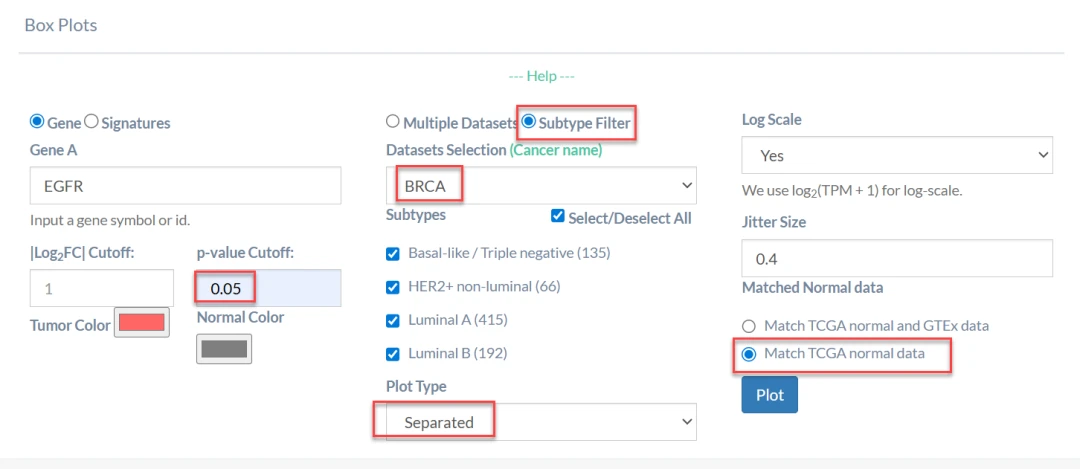
Task: Uncheck the Luminal B subtype
Action: point(393,353)
